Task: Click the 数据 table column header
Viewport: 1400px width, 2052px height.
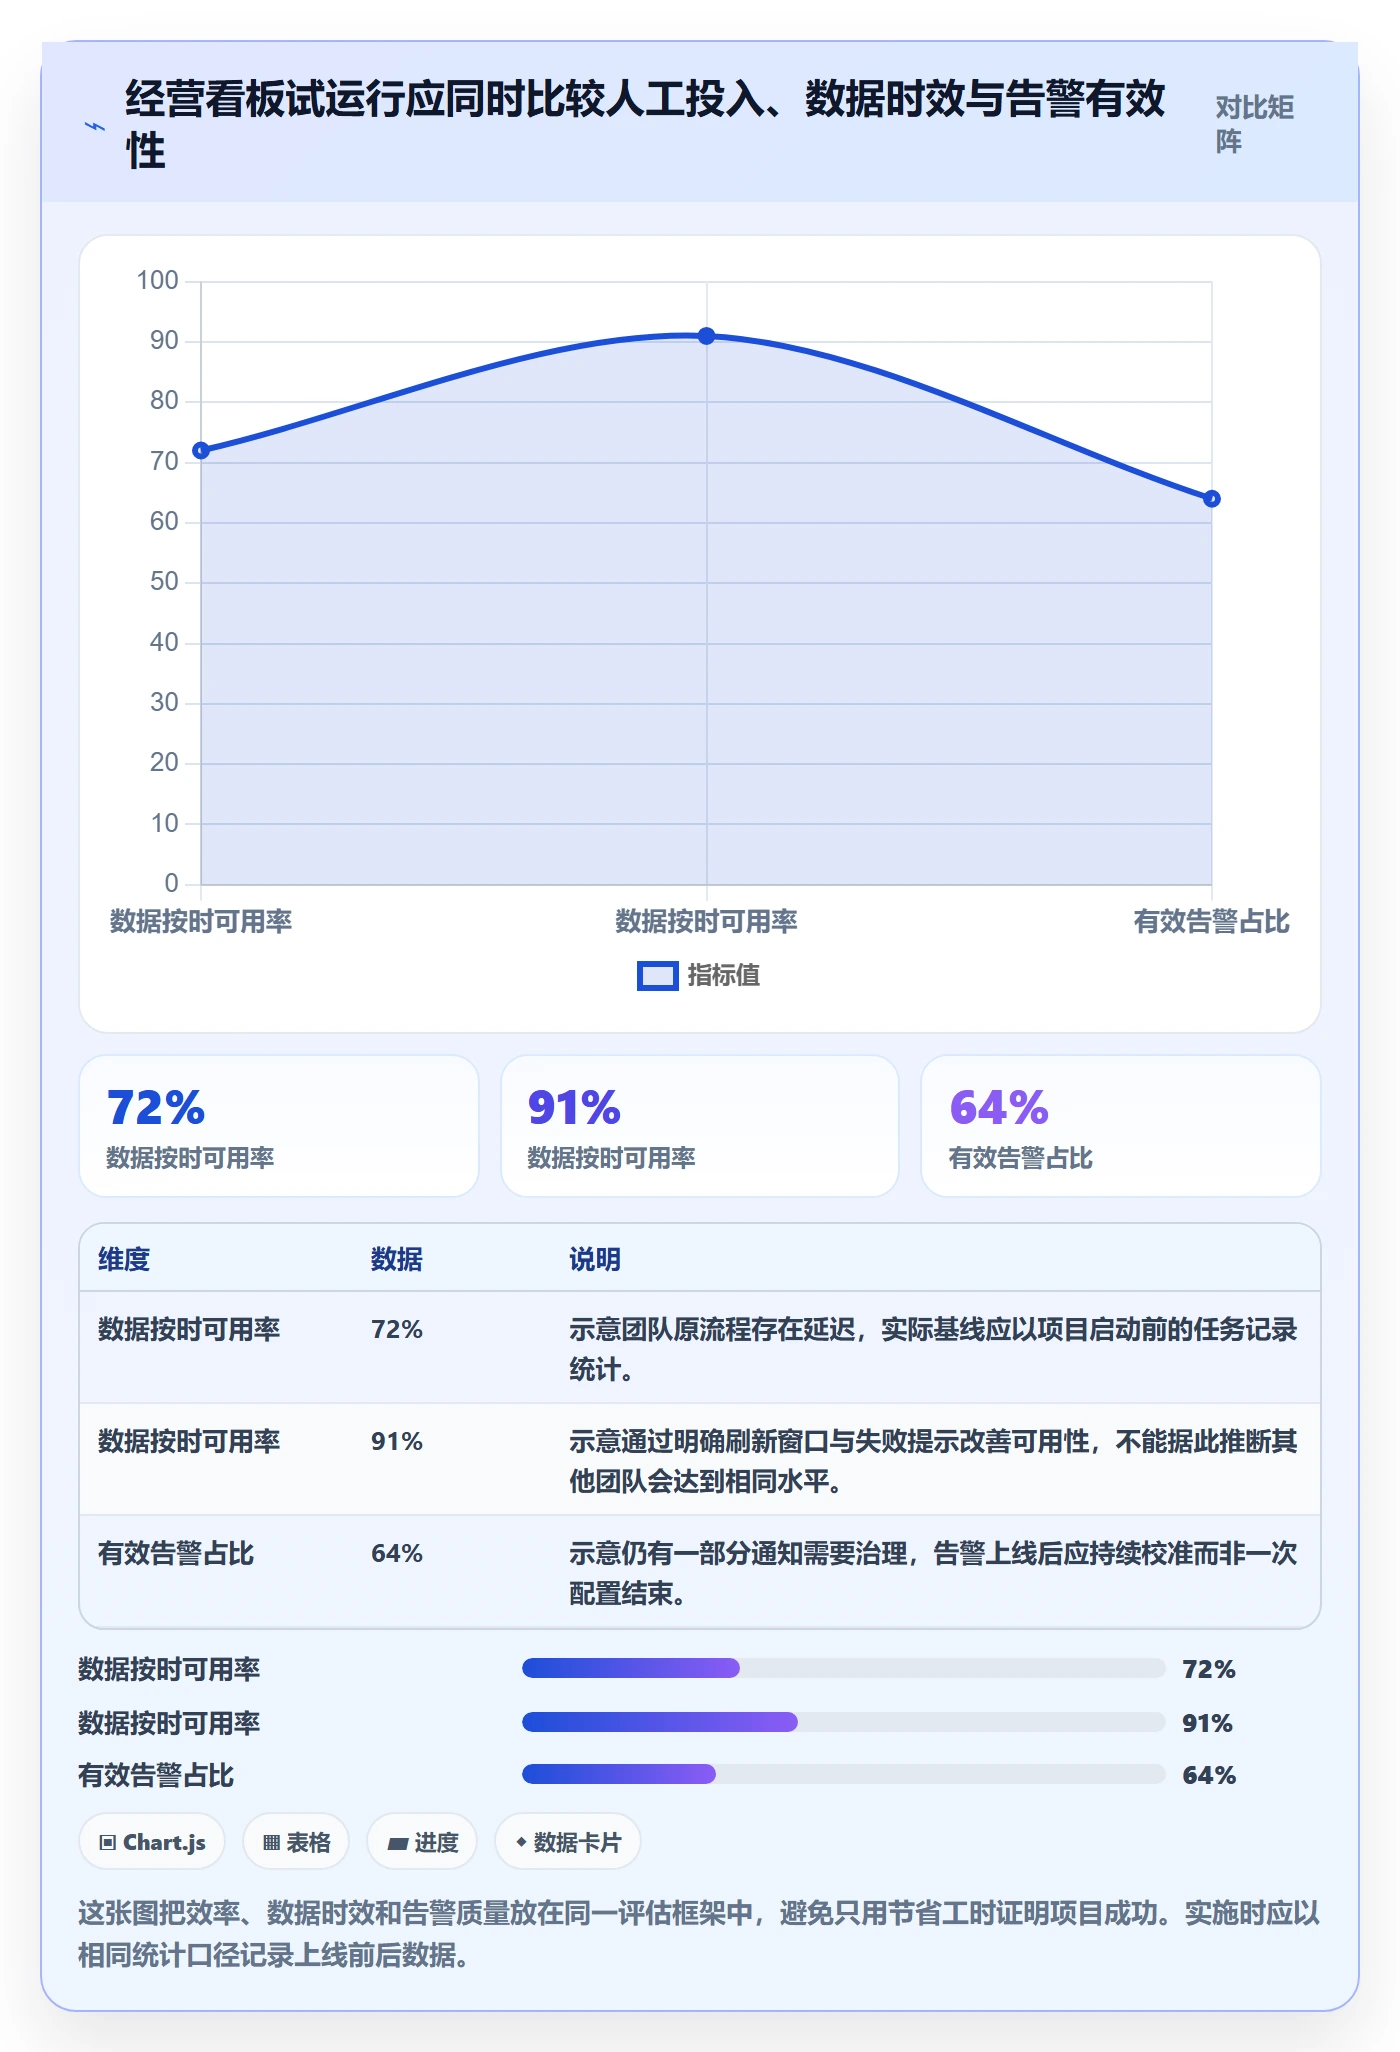Action: click(397, 1259)
